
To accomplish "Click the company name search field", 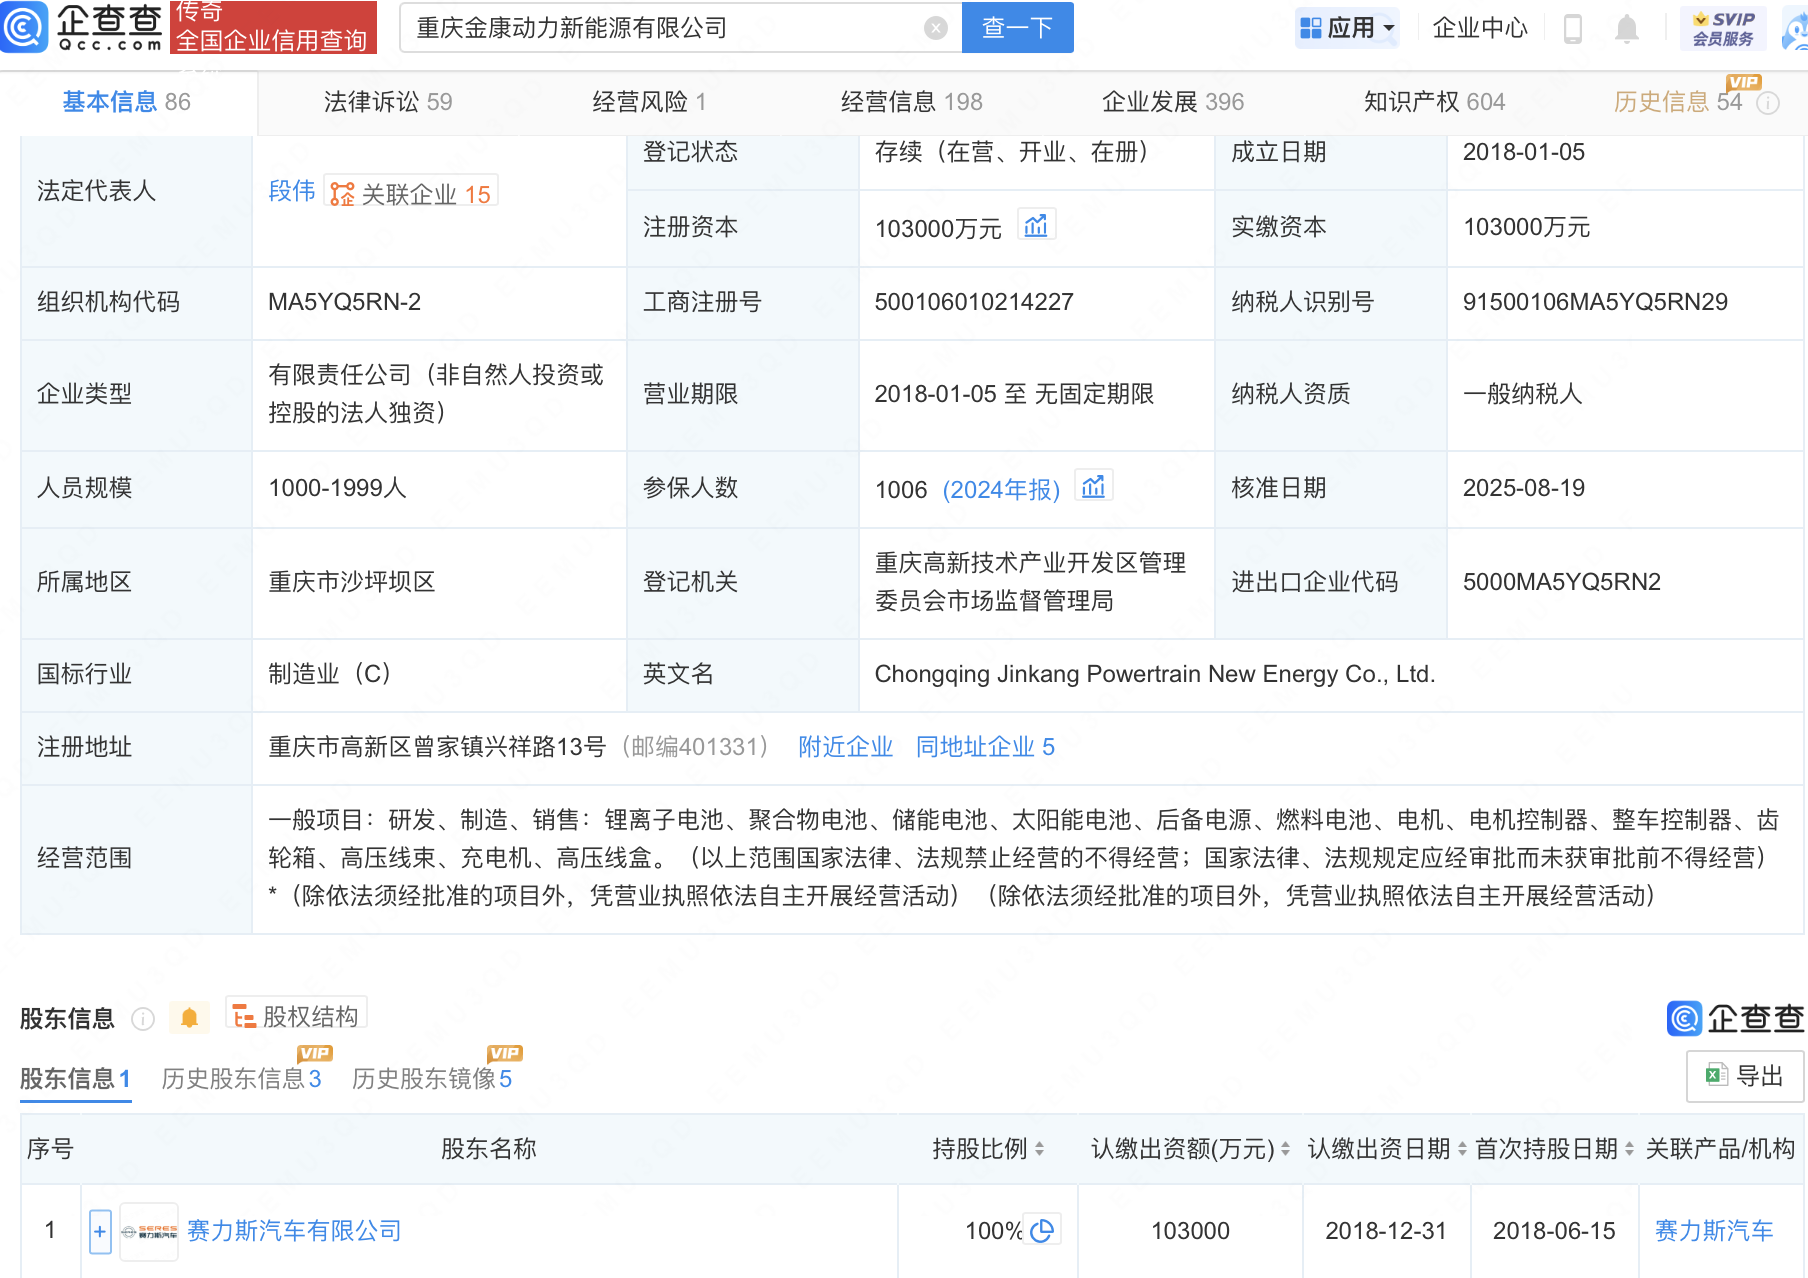I will 660,28.
